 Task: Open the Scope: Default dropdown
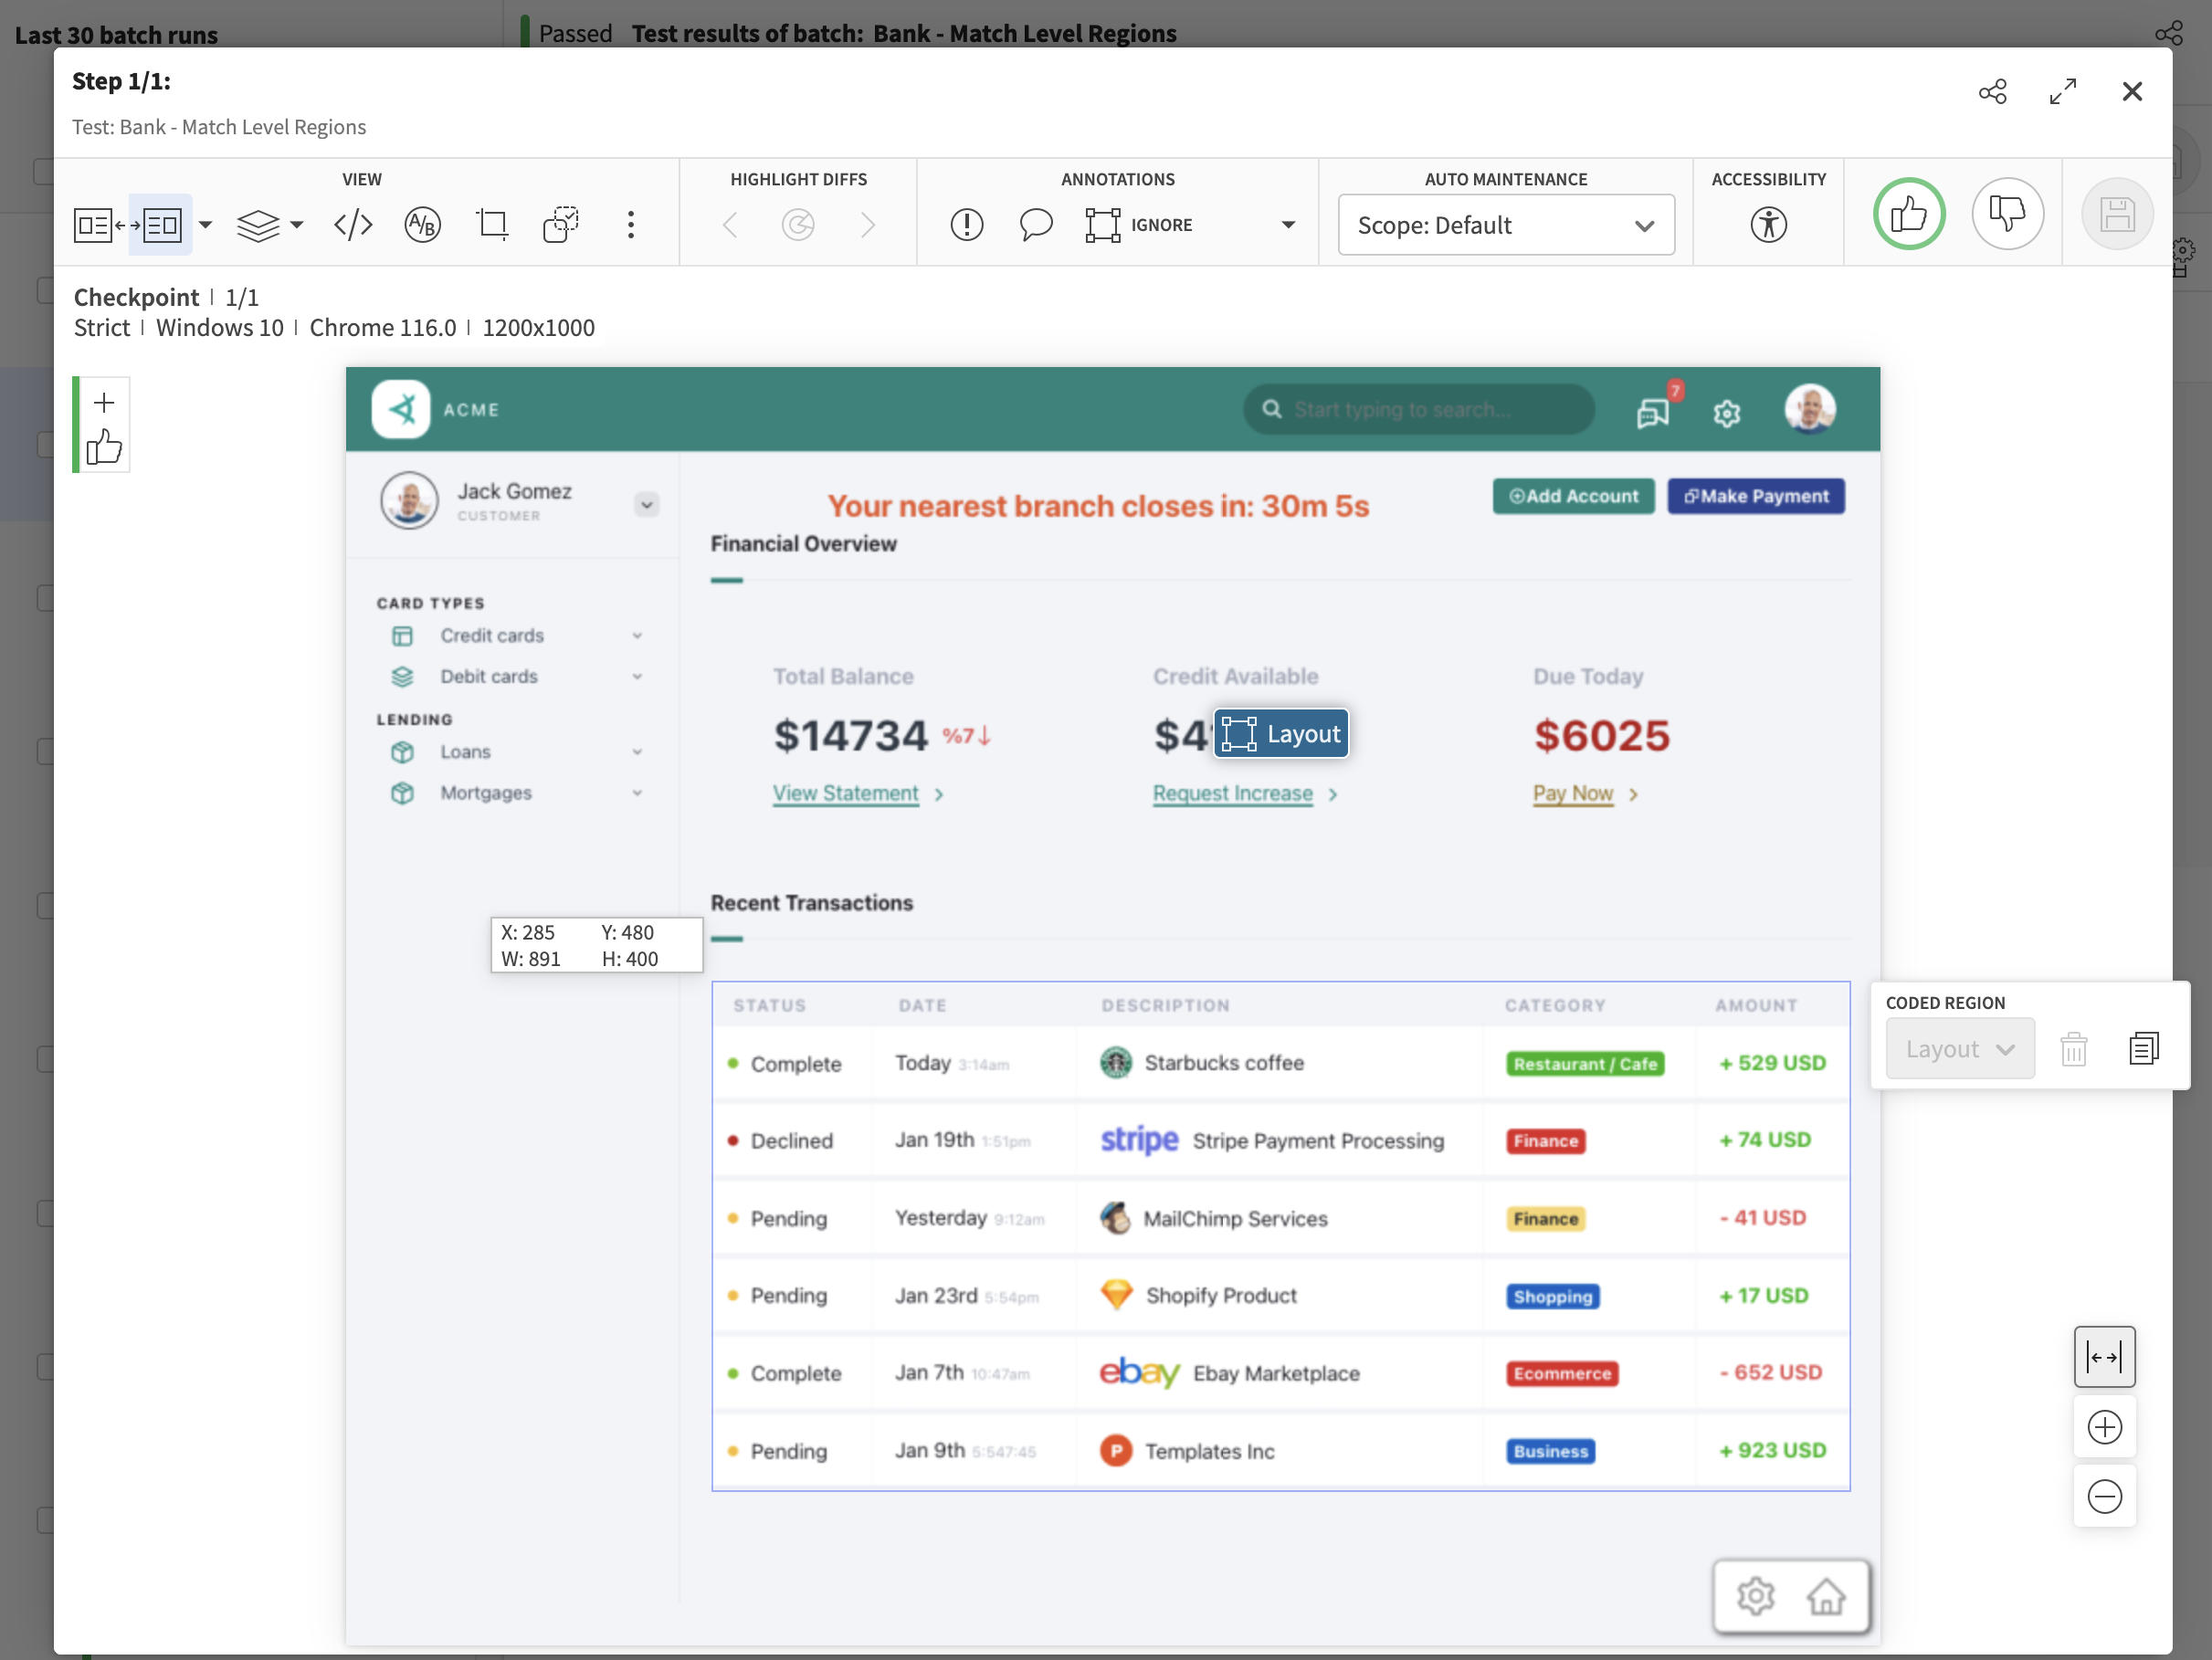(1505, 225)
